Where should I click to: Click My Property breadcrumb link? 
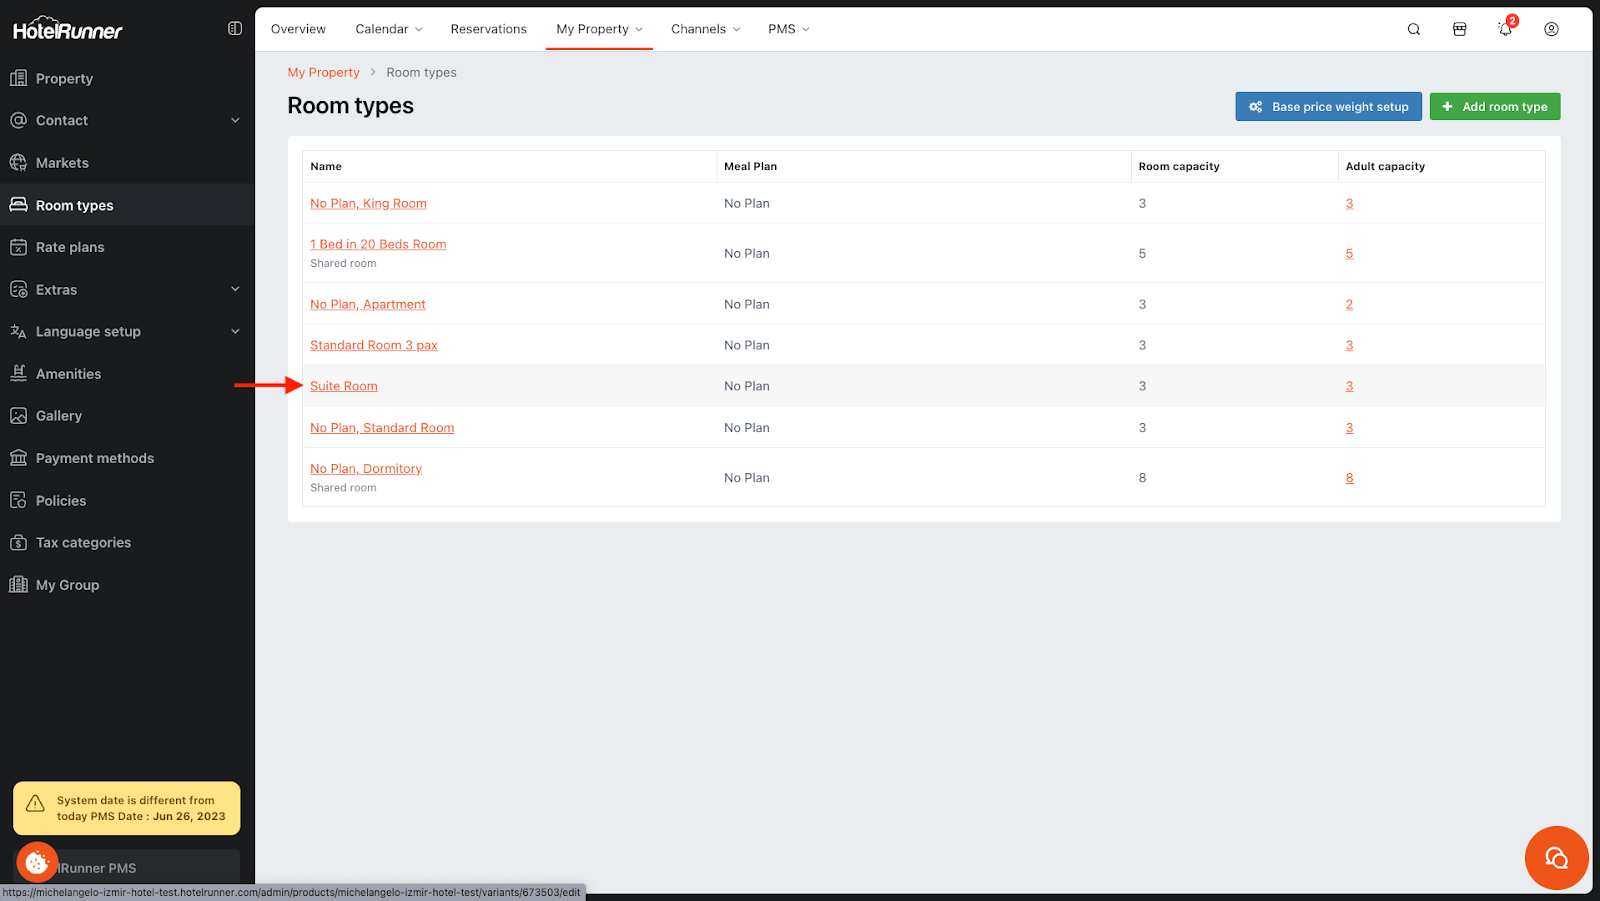(323, 73)
